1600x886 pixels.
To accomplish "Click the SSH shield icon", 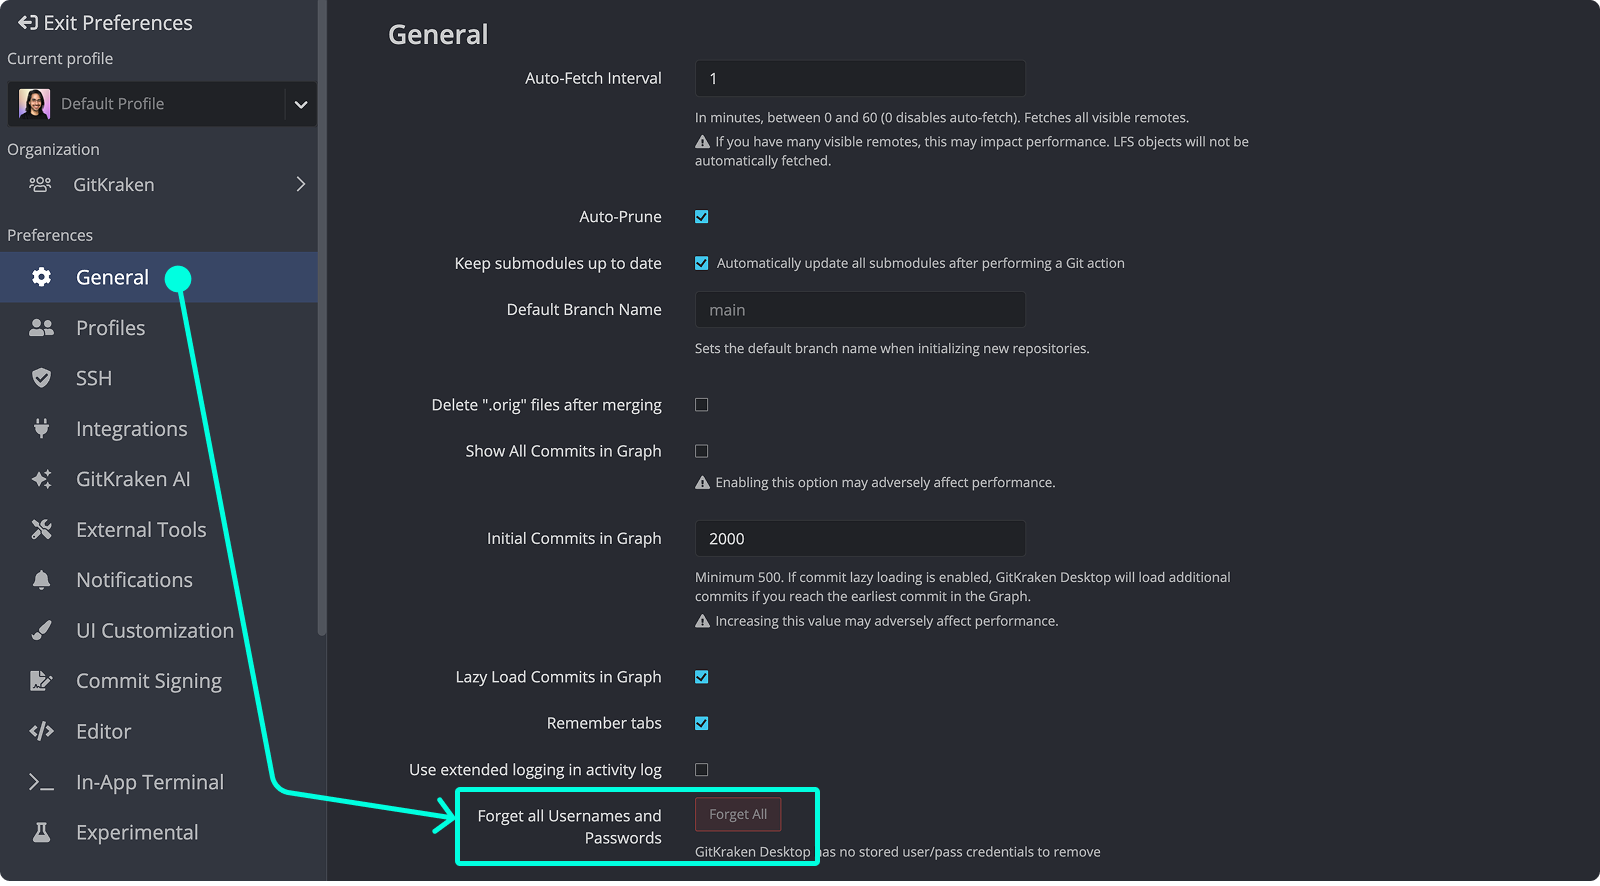I will [41, 378].
